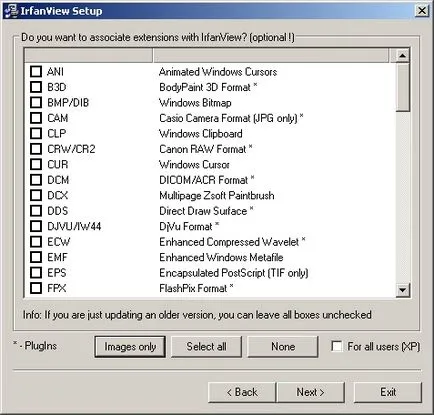This screenshot has width=434, height=415.
Task: Click Enhanced Windows Metafile text
Action: click(221, 257)
